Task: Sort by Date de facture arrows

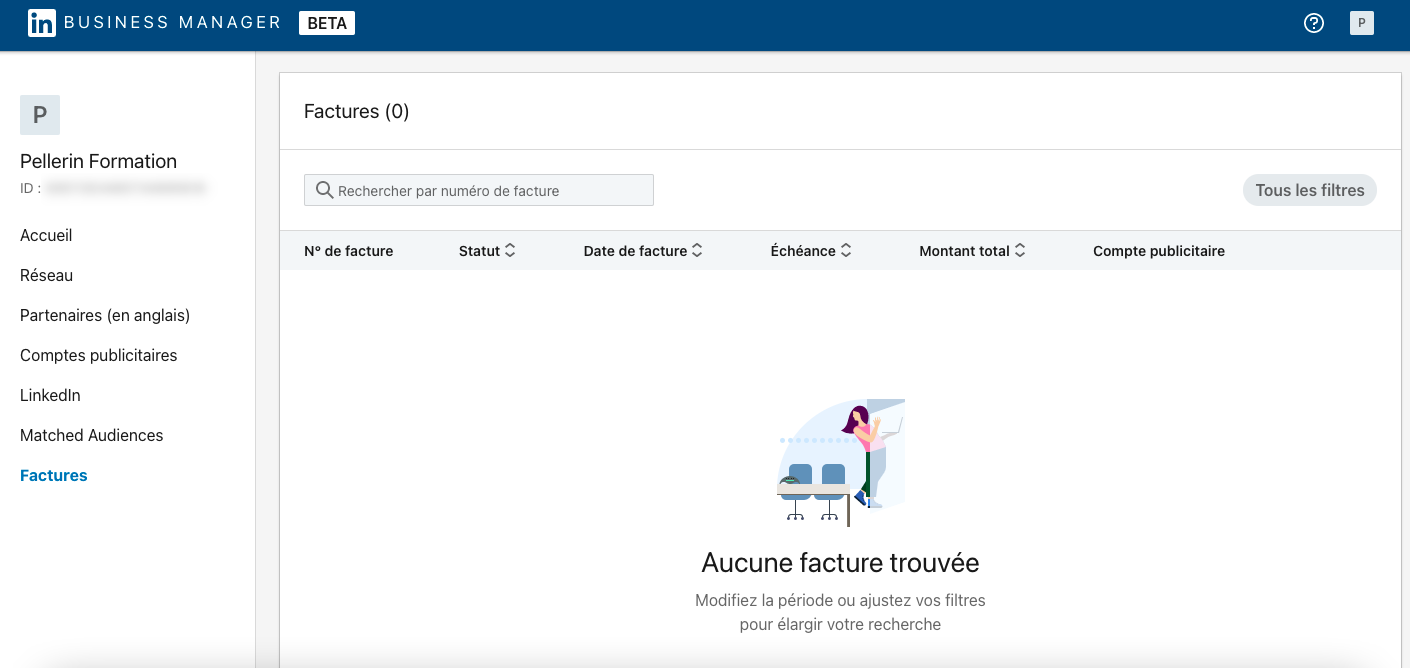Action: tap(697, 251)
